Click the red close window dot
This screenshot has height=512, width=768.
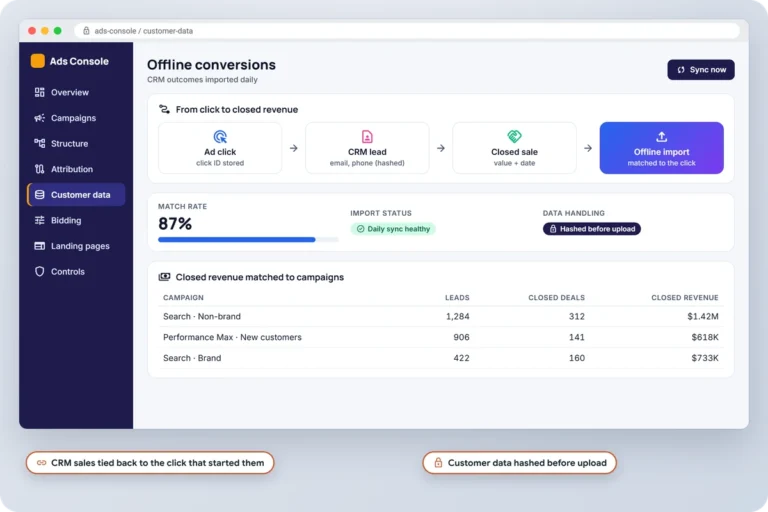point(32,31)
